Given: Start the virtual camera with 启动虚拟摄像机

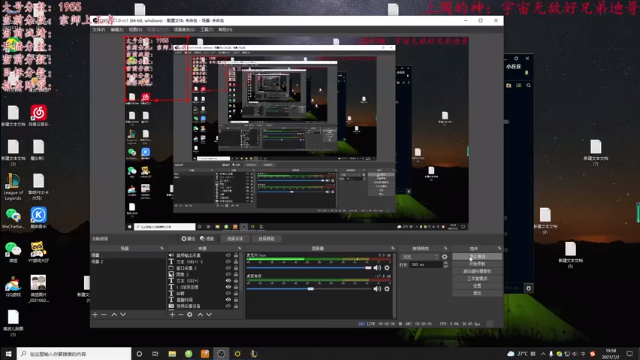Looking at the screenshot, I should [477, 271].
